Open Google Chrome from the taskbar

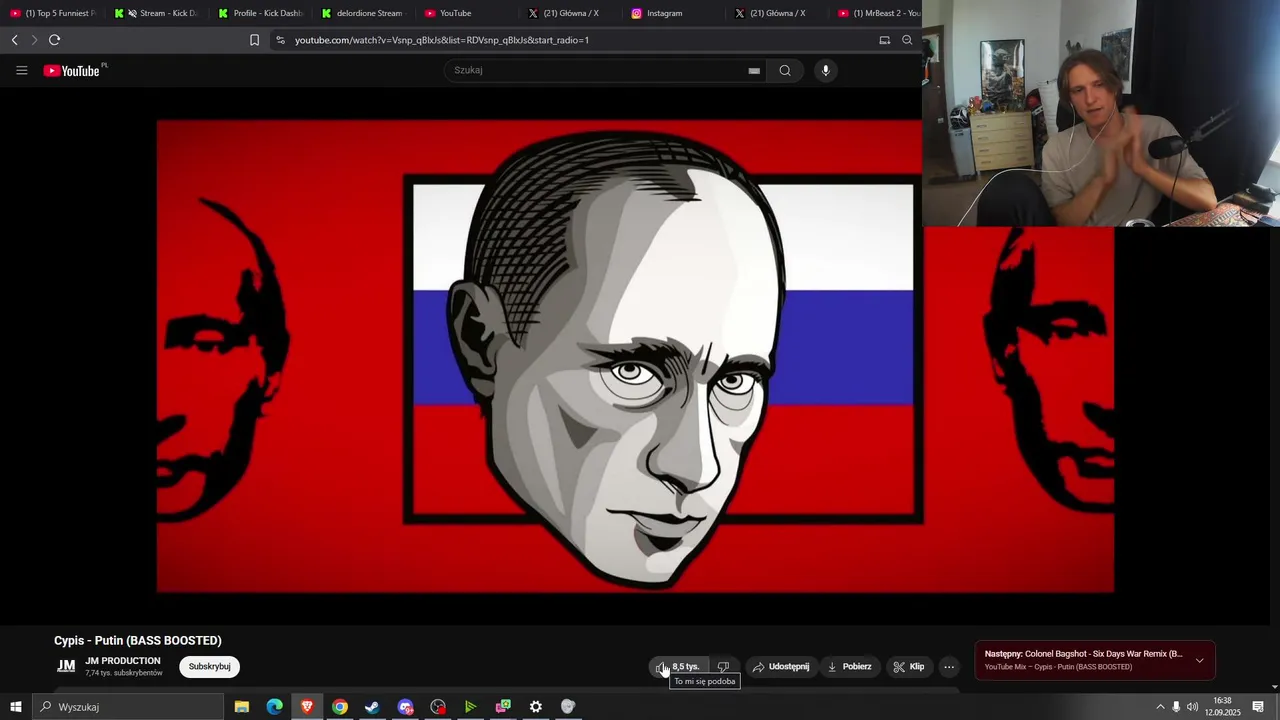[x=340, y=707]
